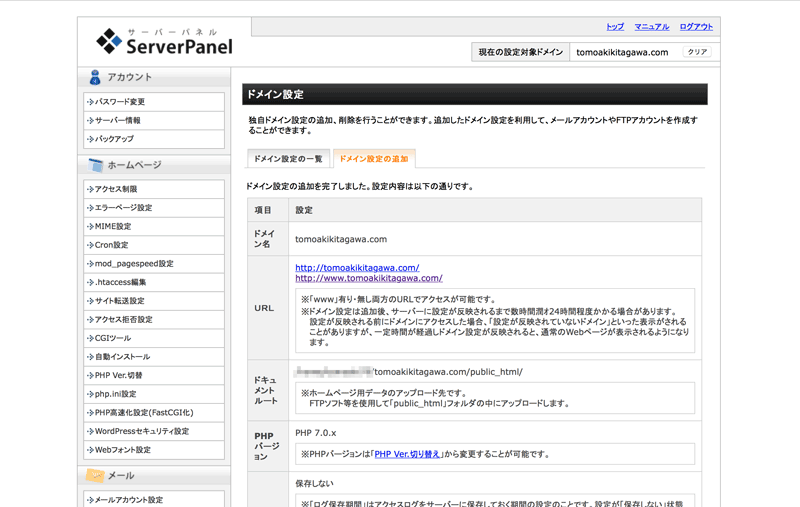The image size is (800, 507).
Task: Open the トップ link
Action: pyautogui.click(x=615, y=27)
